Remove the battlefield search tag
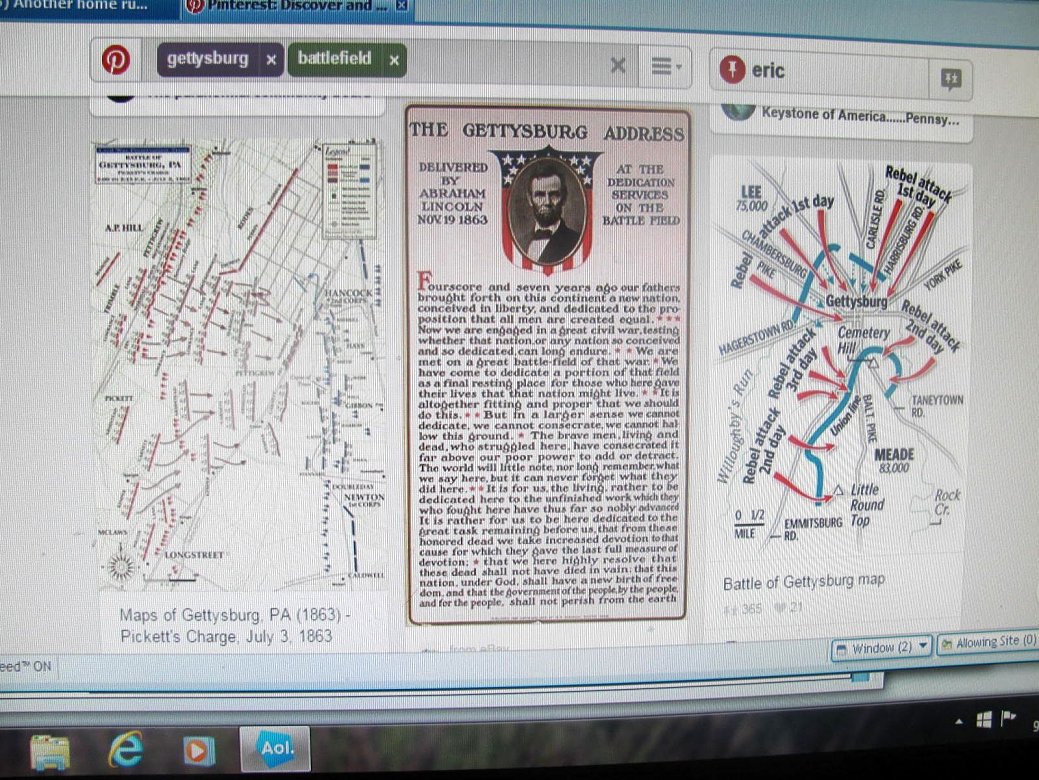The width and height of the screenshot is (1039, 780). 394,60
